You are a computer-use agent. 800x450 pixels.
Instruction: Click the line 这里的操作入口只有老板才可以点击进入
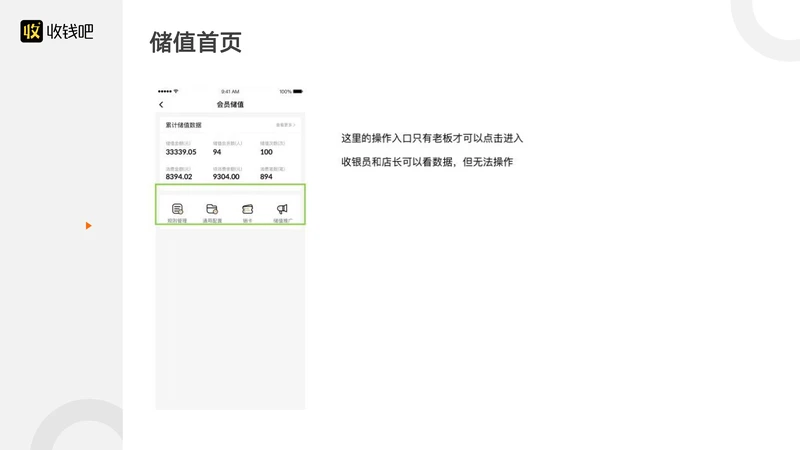pyautogui.click(x=432, y=138)
